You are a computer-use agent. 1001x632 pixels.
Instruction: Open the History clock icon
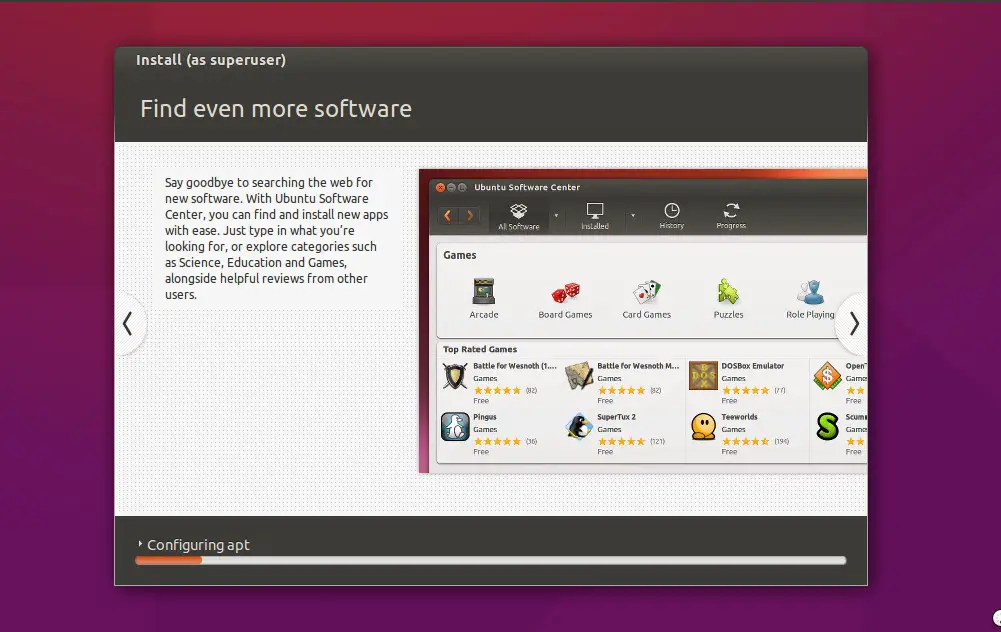[x=672, y=211]
